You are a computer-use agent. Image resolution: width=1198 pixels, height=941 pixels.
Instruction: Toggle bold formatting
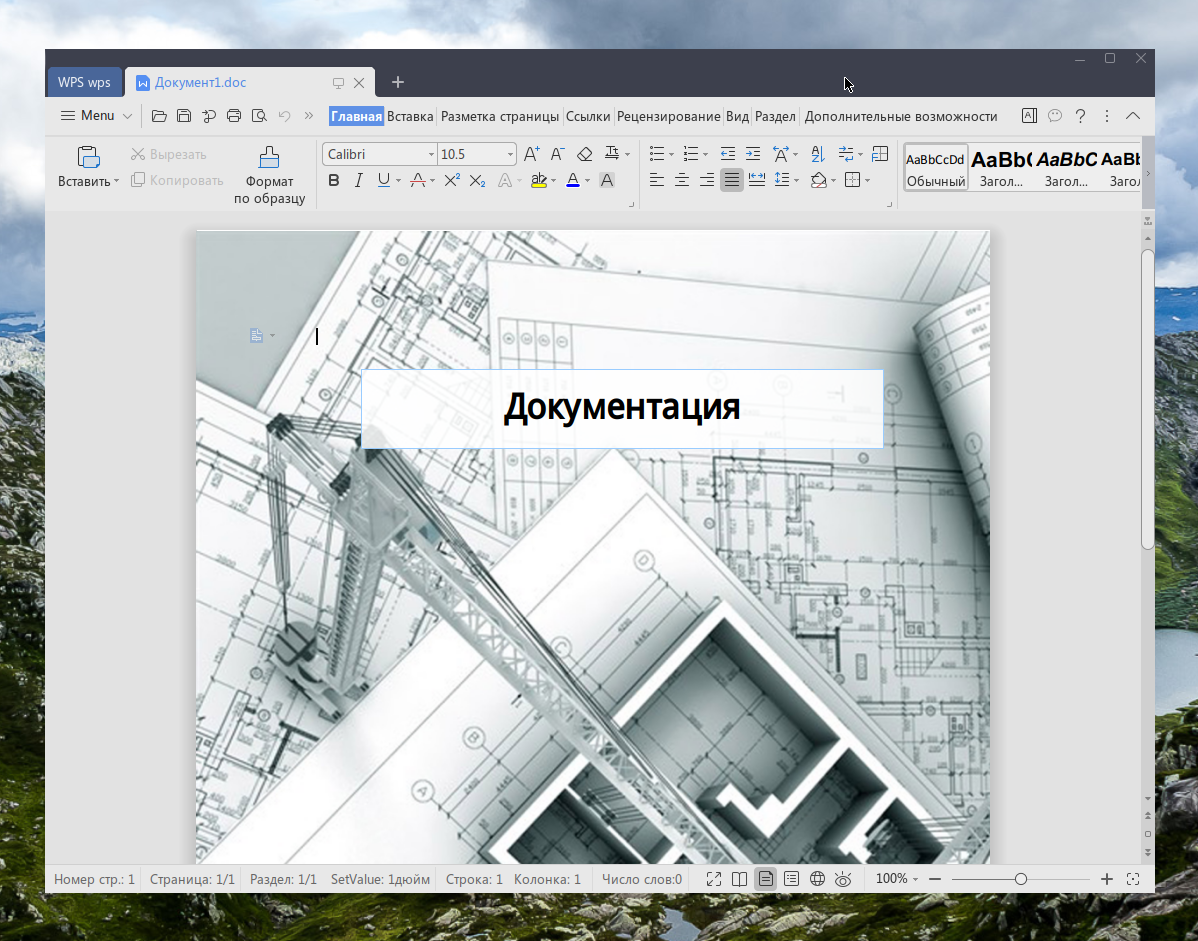coord(334,181)
